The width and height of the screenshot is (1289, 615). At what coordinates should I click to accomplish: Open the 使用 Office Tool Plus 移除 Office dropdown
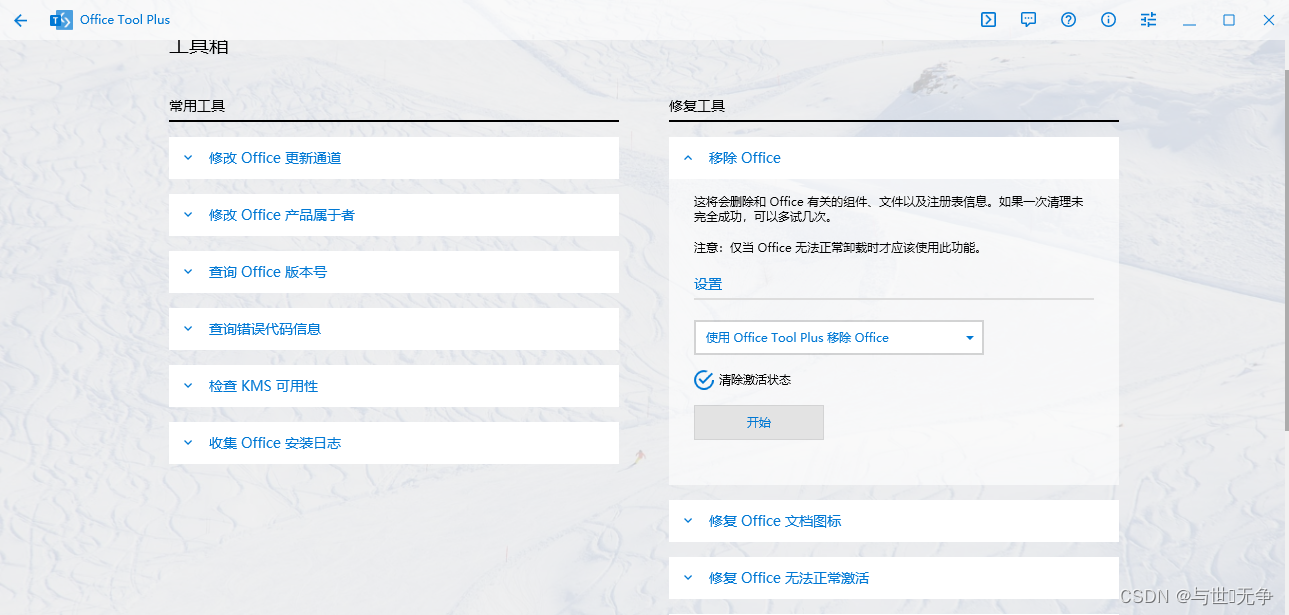point(838,337)
